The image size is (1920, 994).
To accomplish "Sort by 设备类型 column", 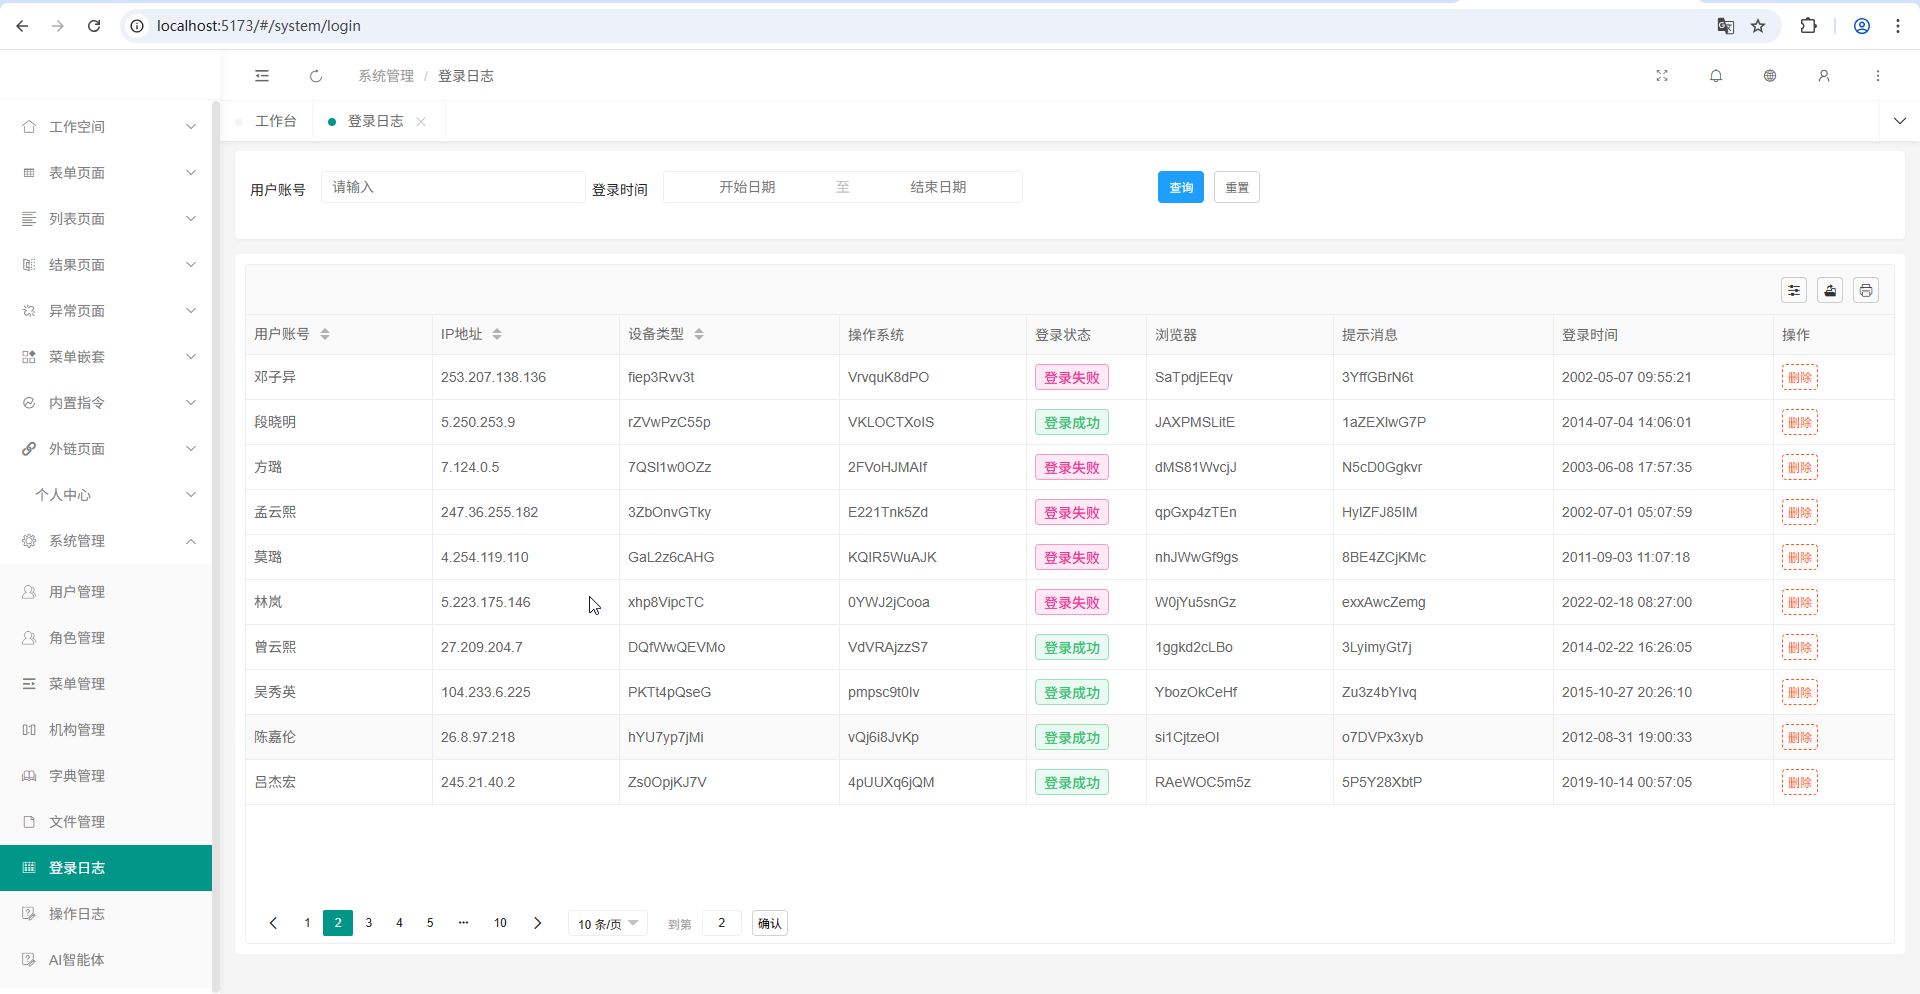I will (699, 334).
